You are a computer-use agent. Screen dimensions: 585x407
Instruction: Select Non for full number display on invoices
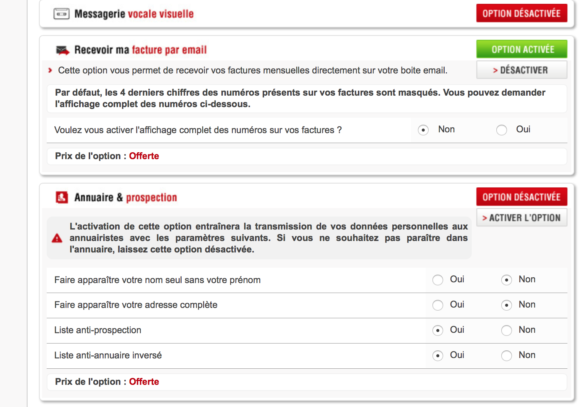(x=423, y=130)
